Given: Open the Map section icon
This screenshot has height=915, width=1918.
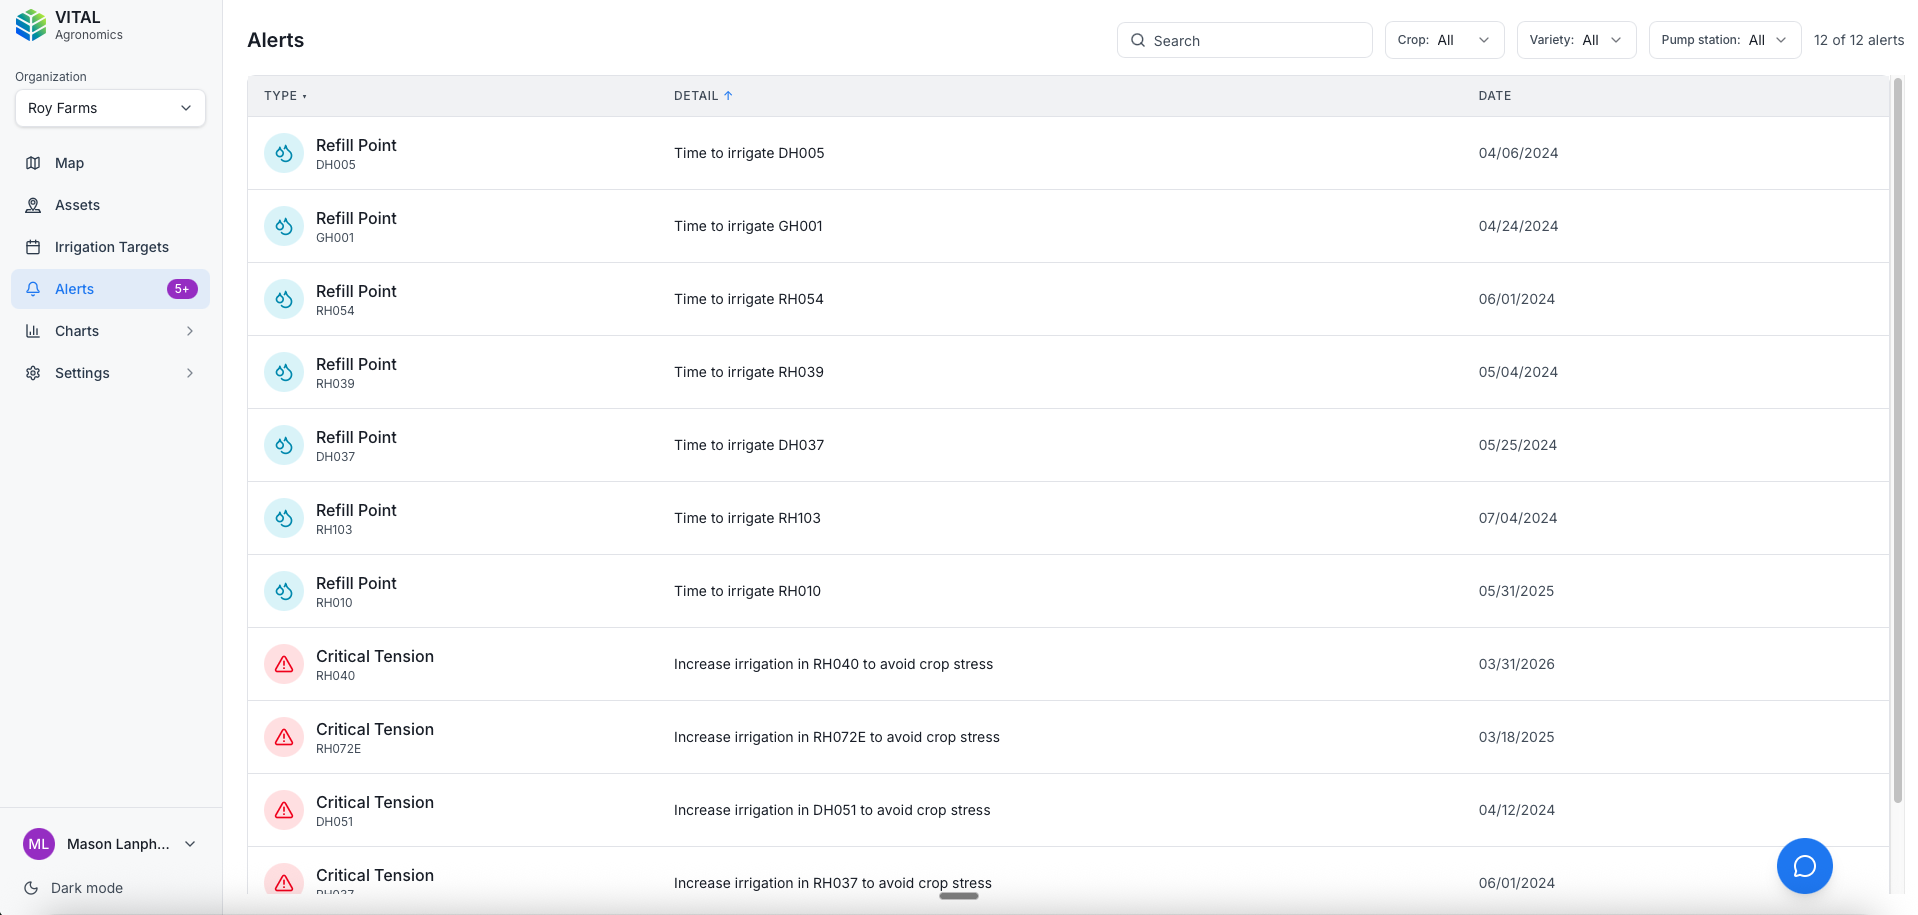Looking at the screenshot, I should pos(33,163).
